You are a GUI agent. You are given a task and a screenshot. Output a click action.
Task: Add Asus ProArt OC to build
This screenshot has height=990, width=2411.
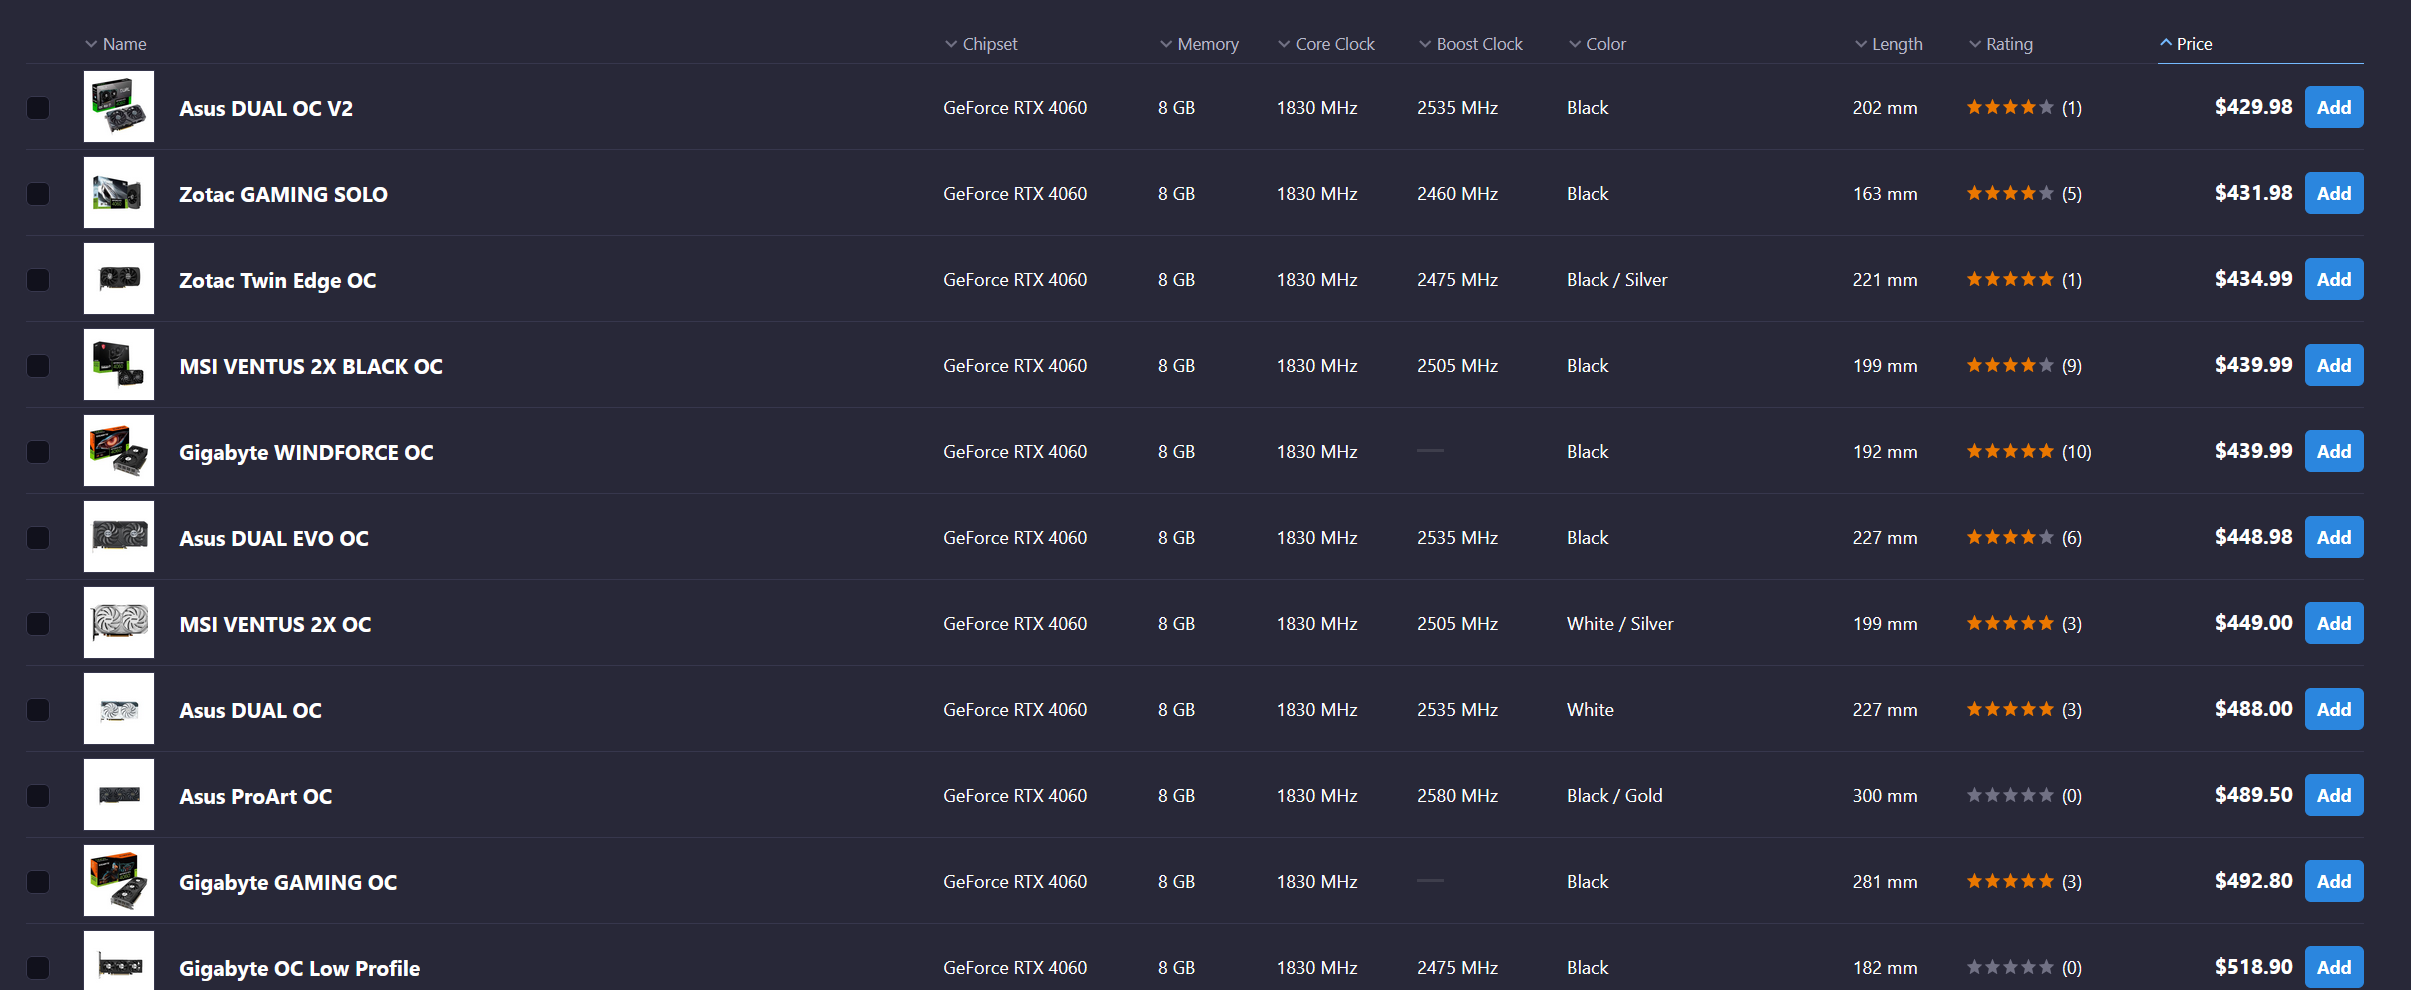[2334, 795]
